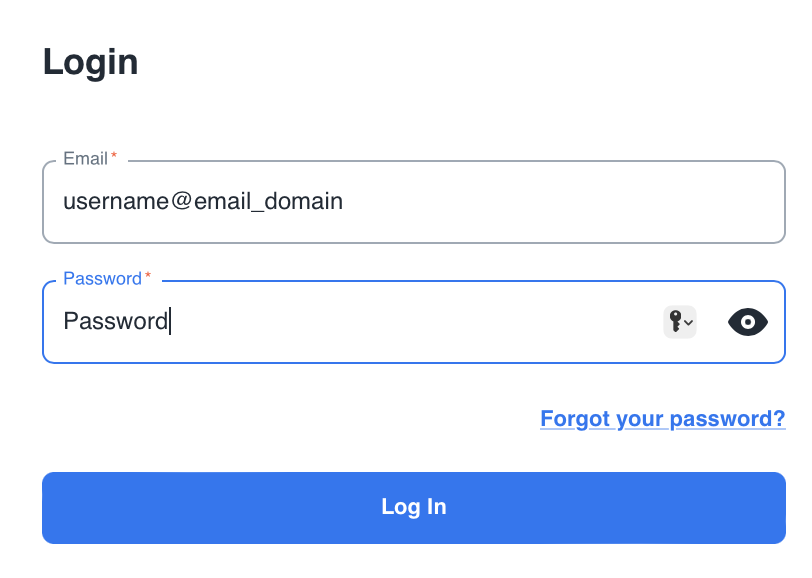
Task: Open the password manager autofill dropdown
Action: point(680,322)
